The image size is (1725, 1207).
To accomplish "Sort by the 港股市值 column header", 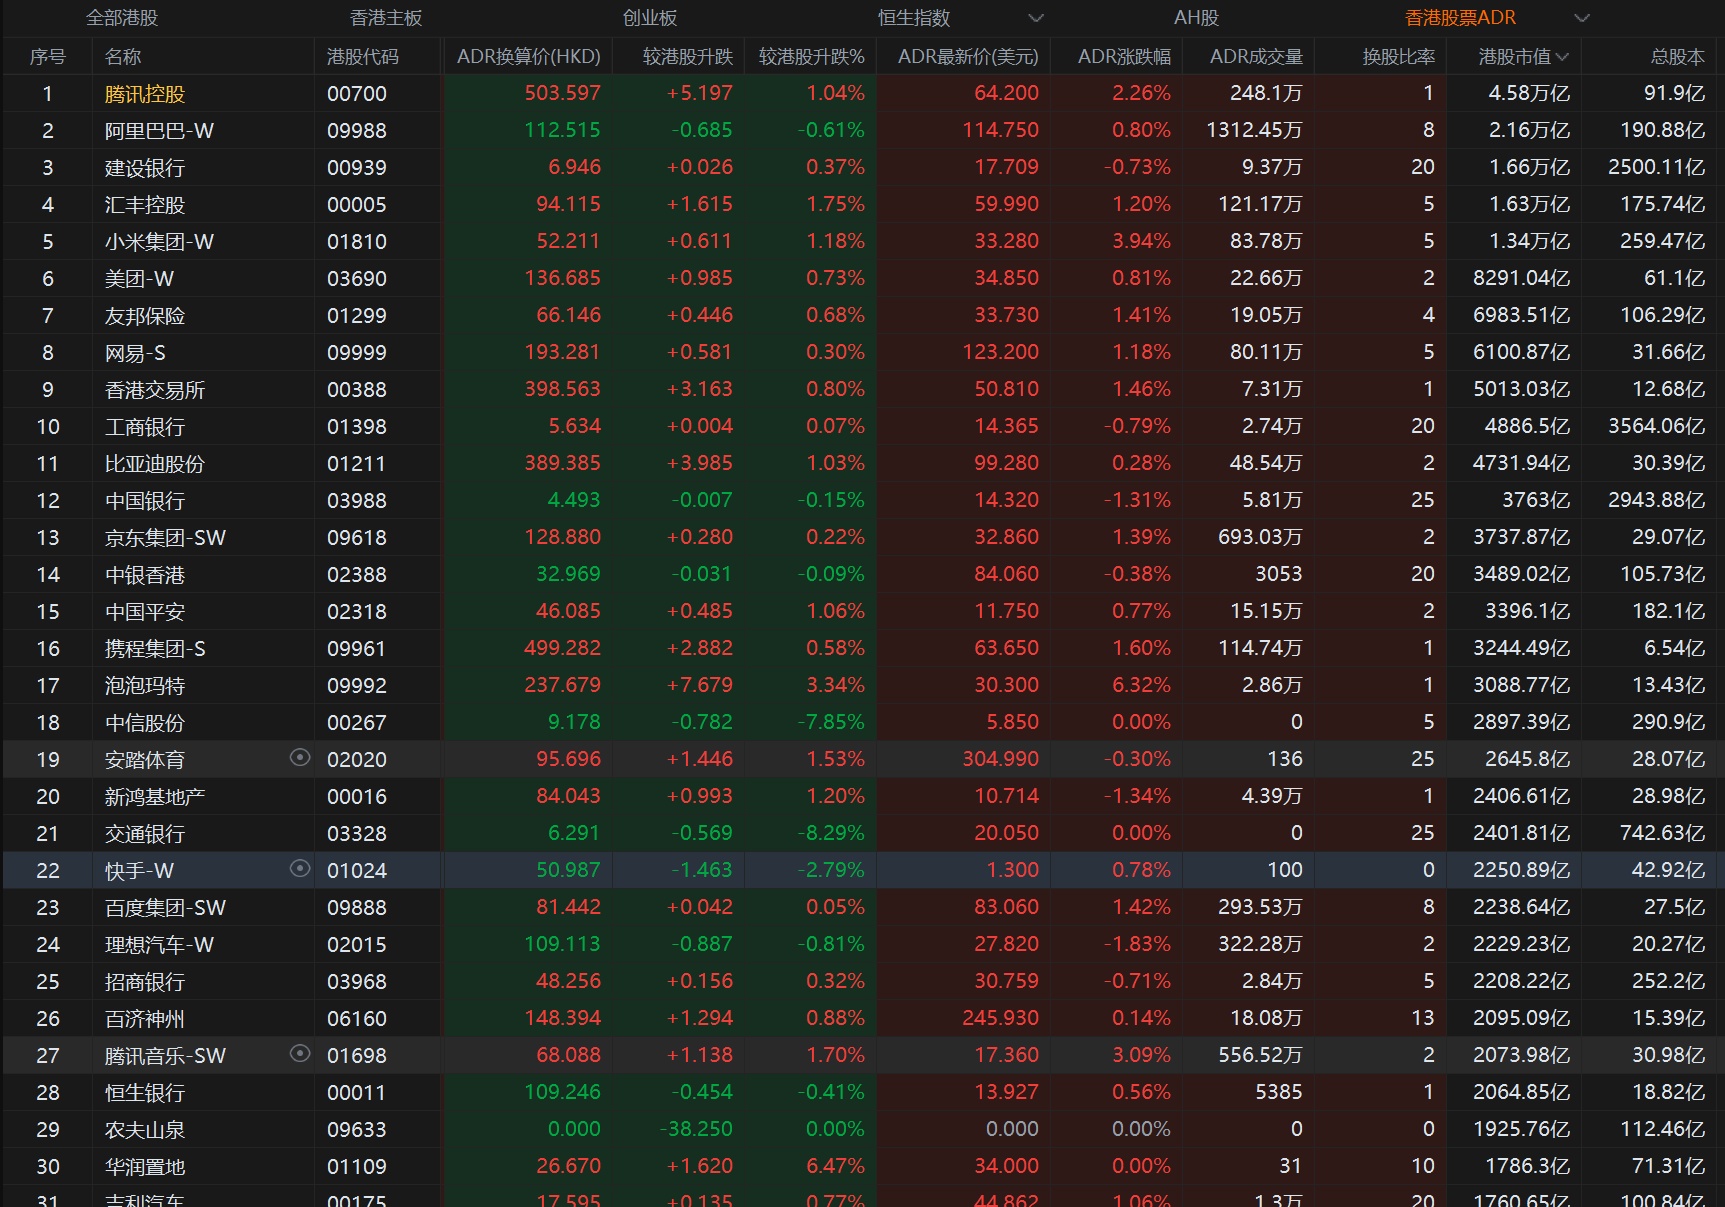I will (x=1514, y=57).
